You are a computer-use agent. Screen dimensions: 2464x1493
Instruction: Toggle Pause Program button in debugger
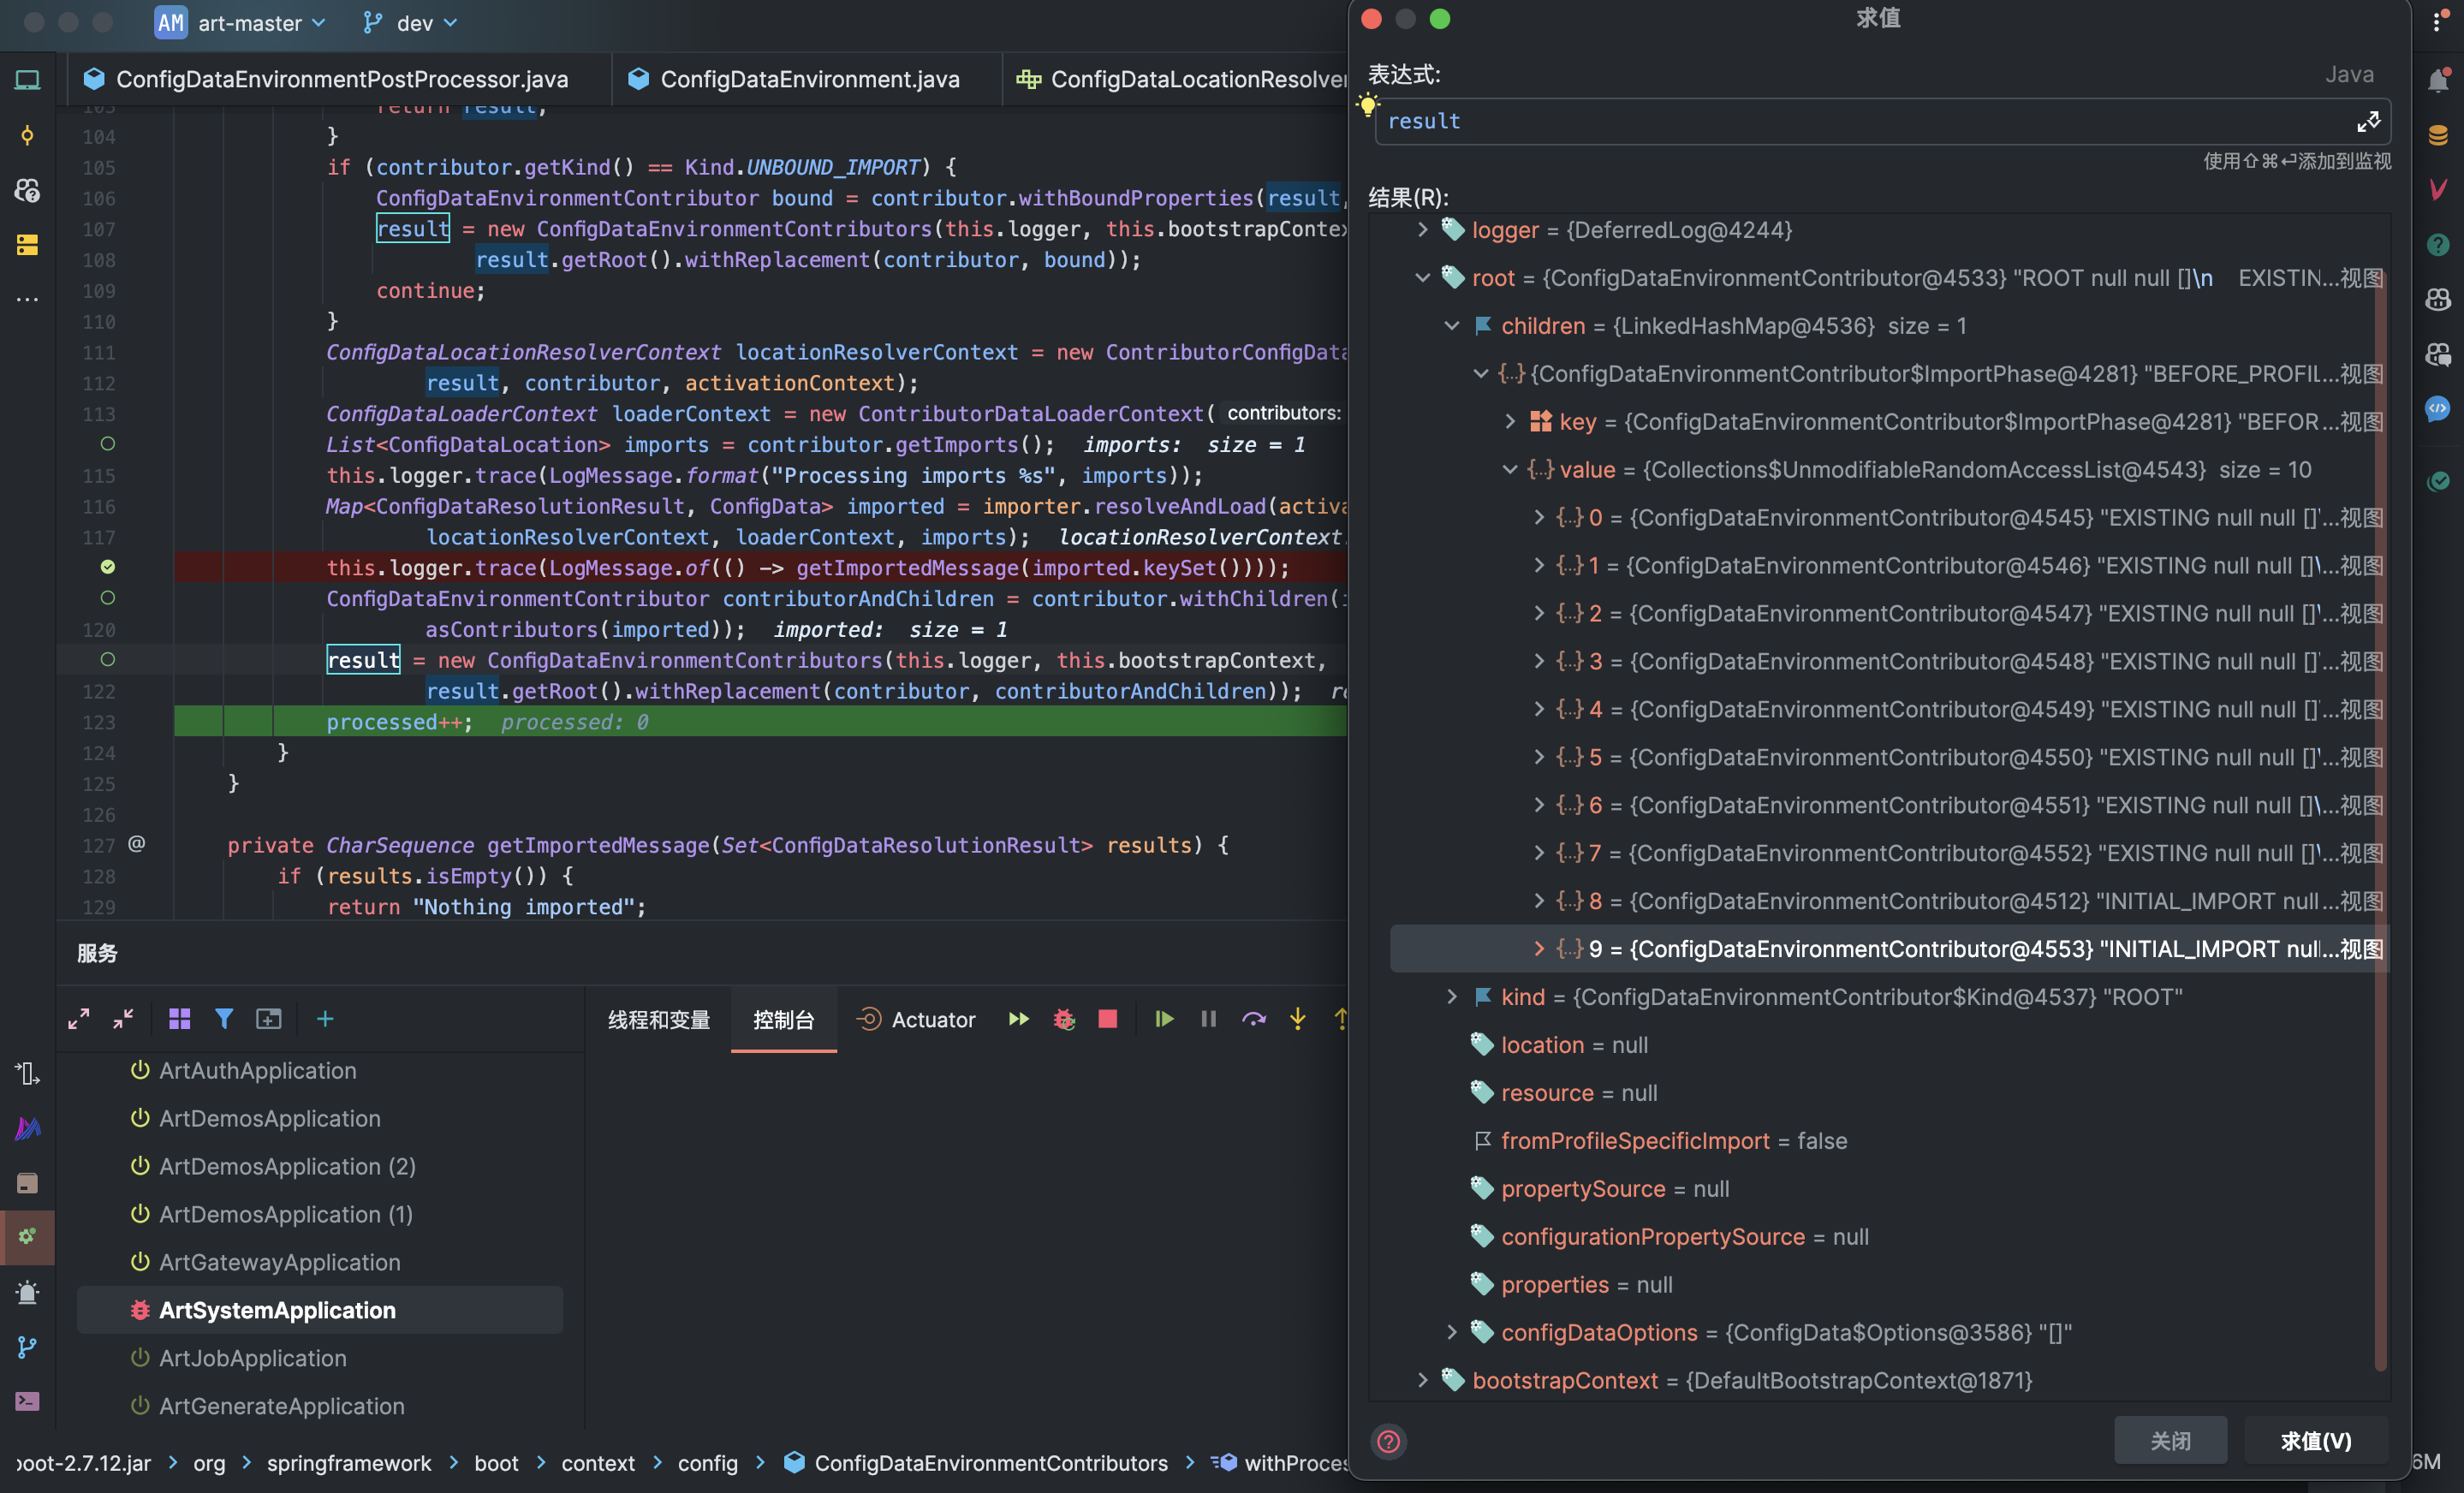coord(1208,1019)
